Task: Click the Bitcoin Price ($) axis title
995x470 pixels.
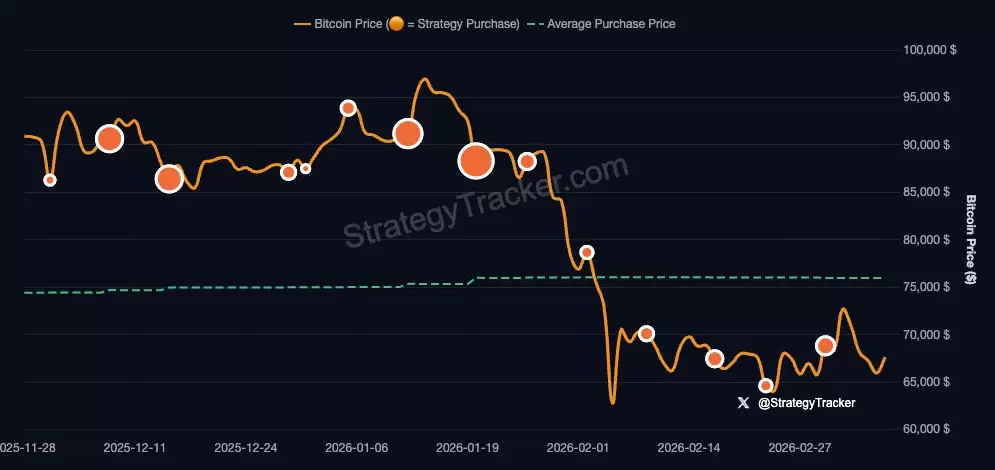Action: tap(969, 240)
